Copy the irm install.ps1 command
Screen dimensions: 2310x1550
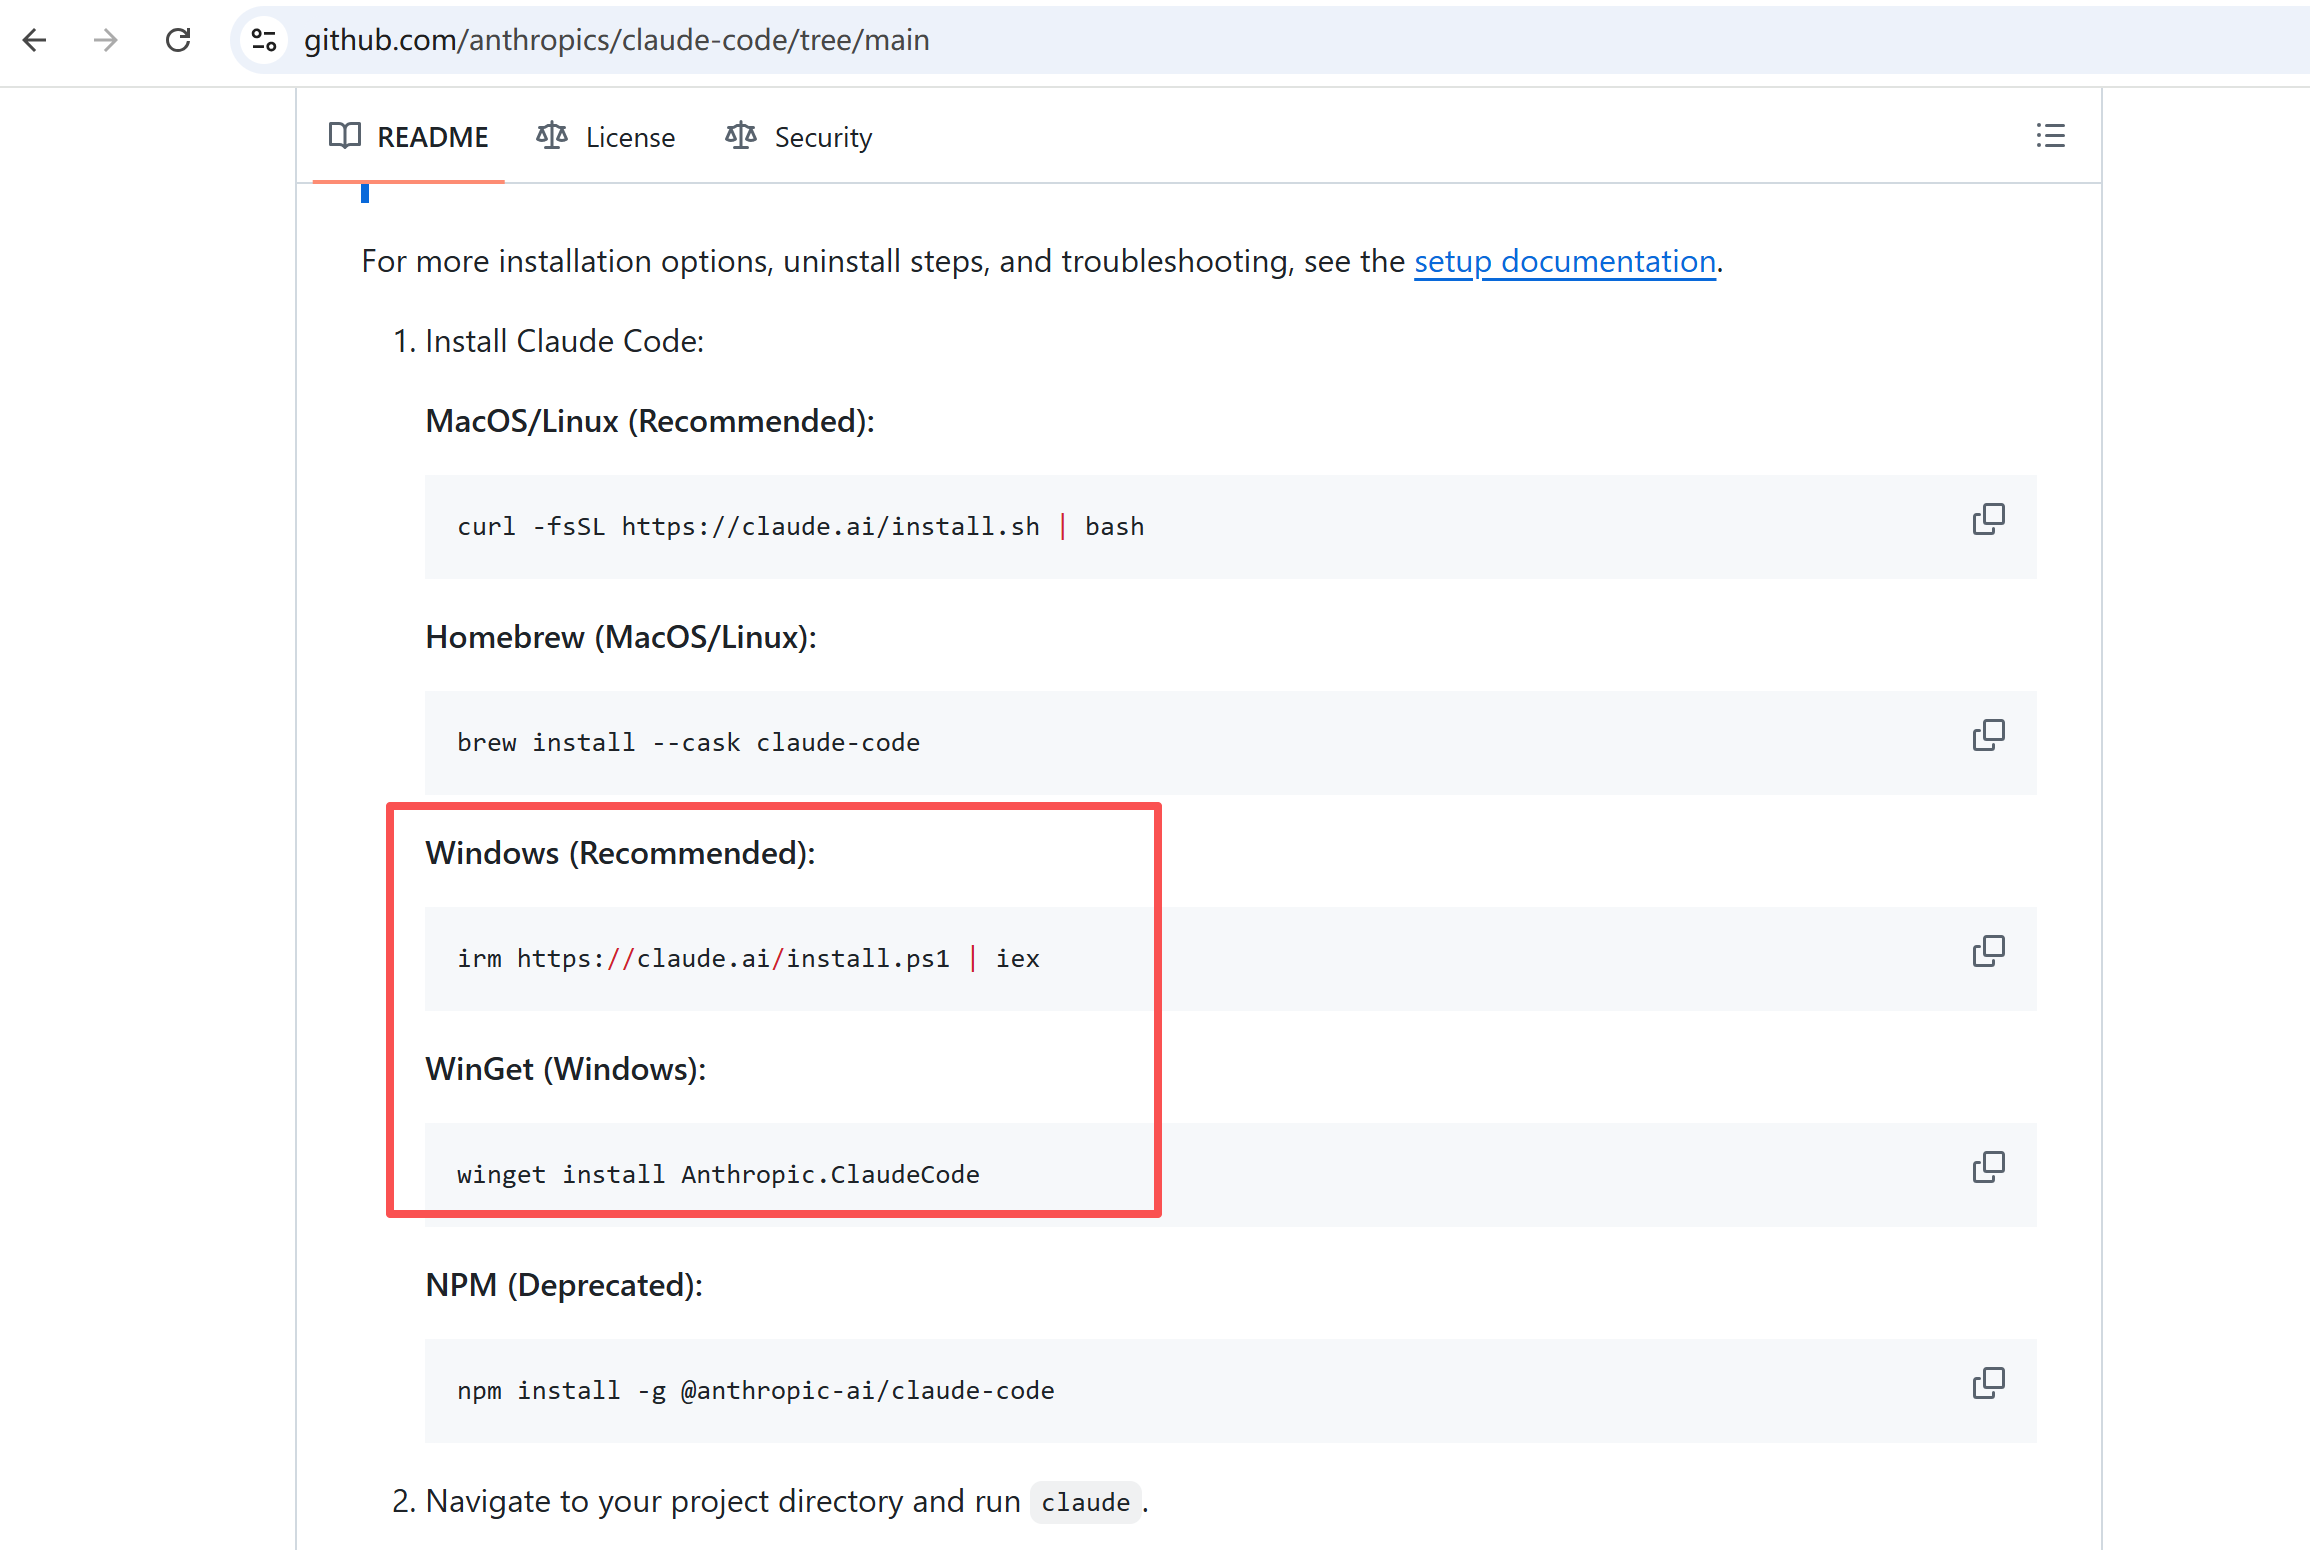tap(1988, 951)
